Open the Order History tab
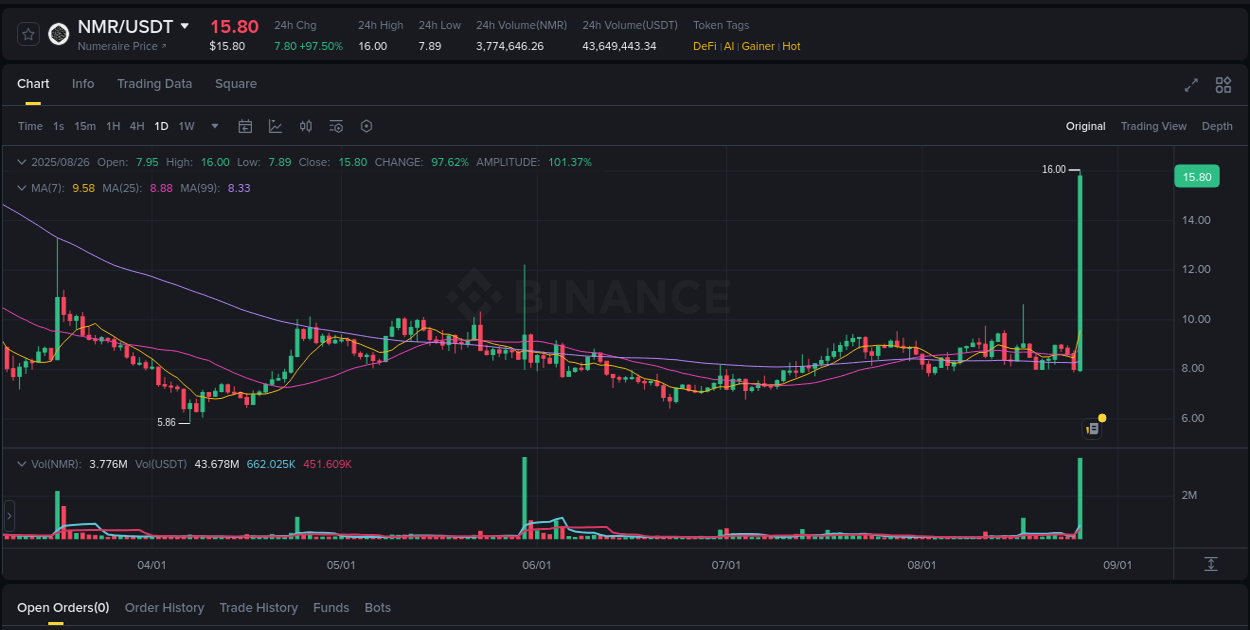Screen dimensions: 1250x630 164,607
